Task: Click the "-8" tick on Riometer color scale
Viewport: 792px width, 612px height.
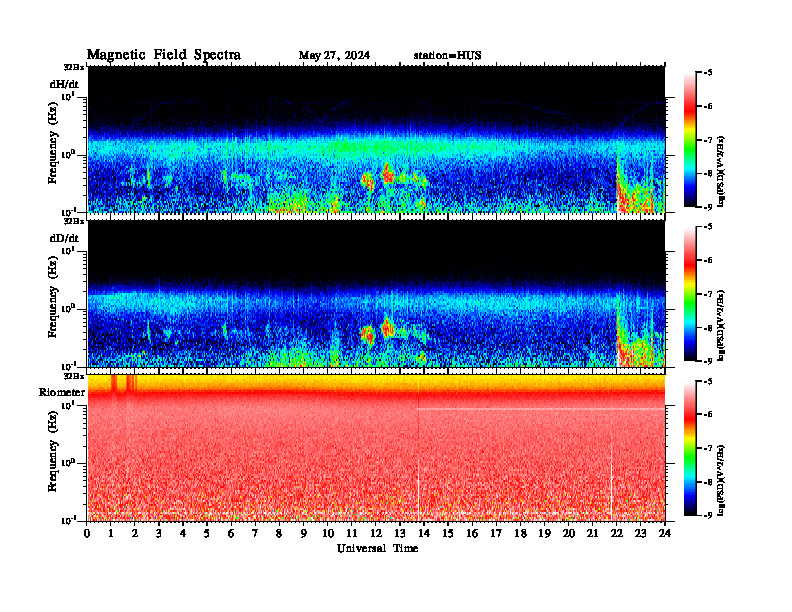Action: click(x=708, y=482)
